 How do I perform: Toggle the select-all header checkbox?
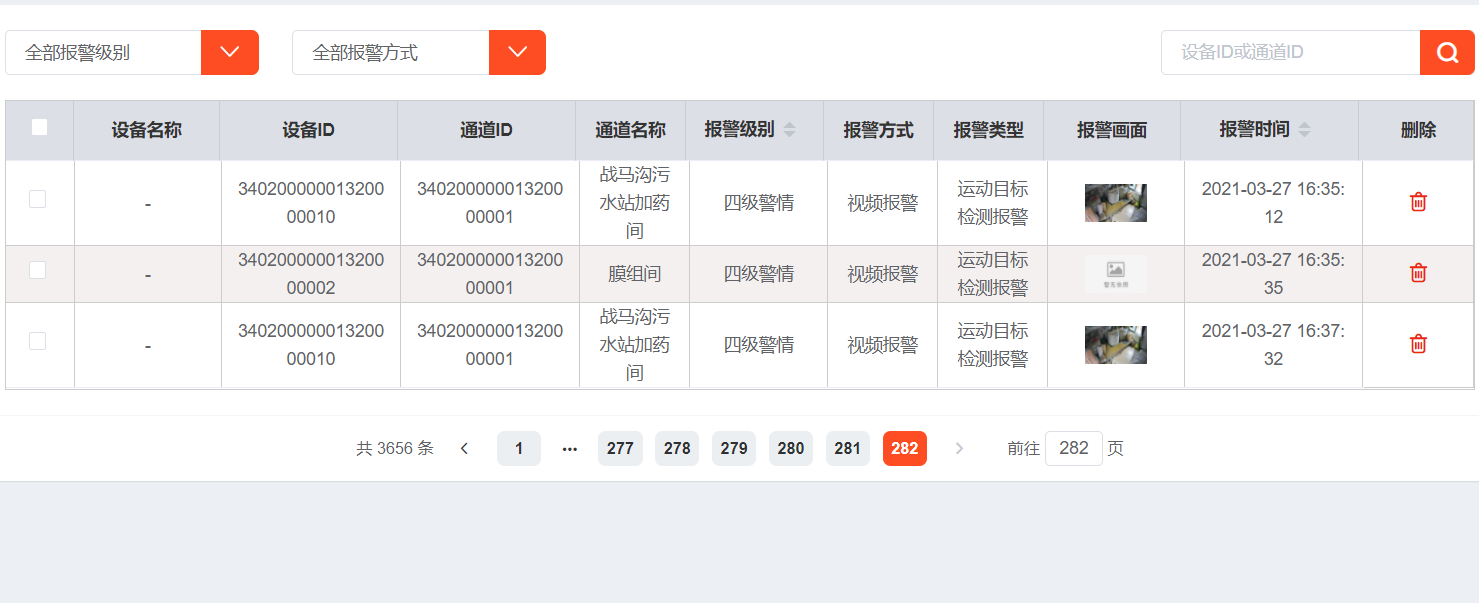[x=39, y=127]
